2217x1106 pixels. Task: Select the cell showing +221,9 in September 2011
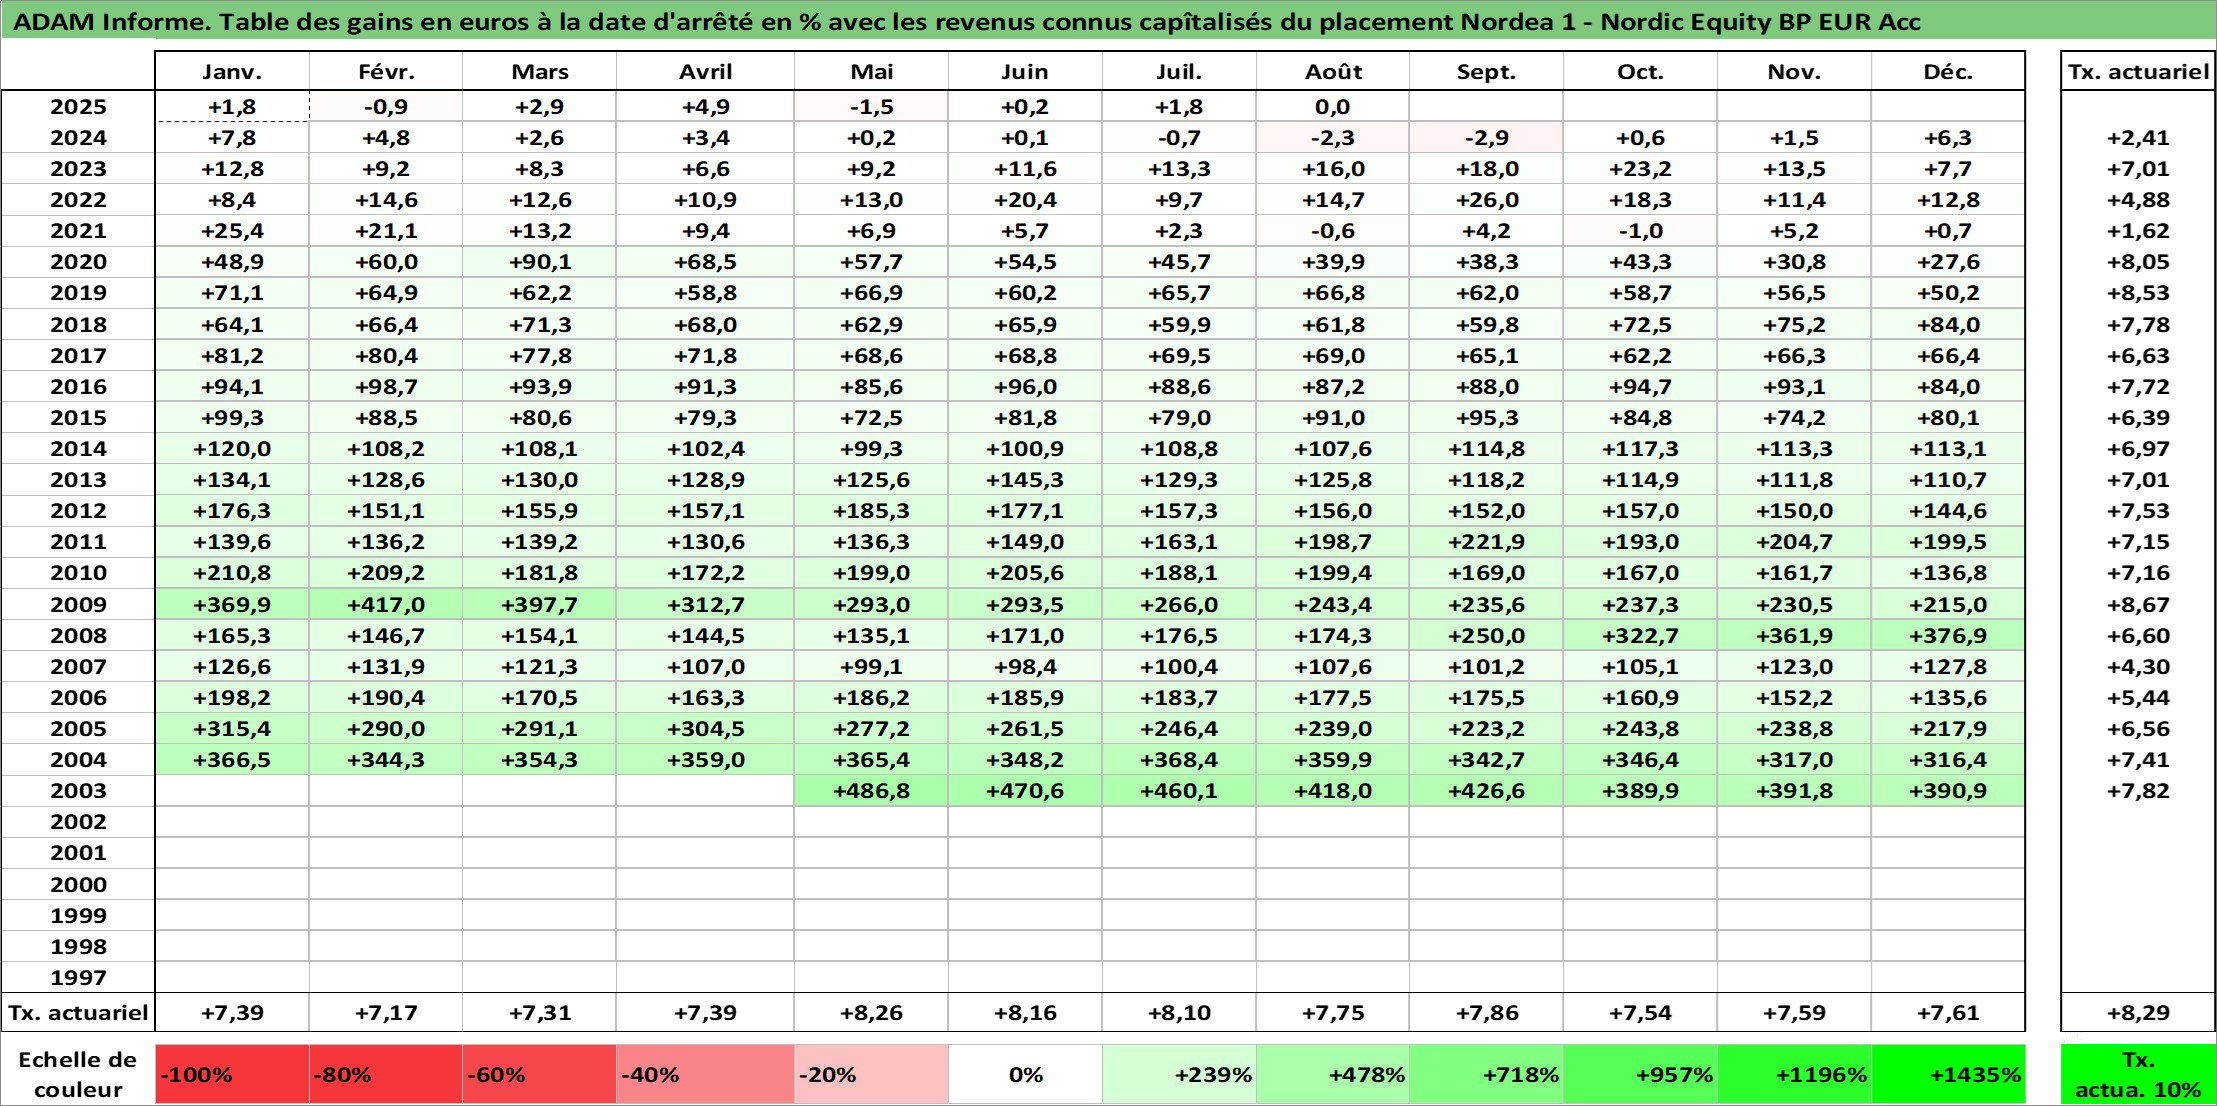tap(1486, 542)
